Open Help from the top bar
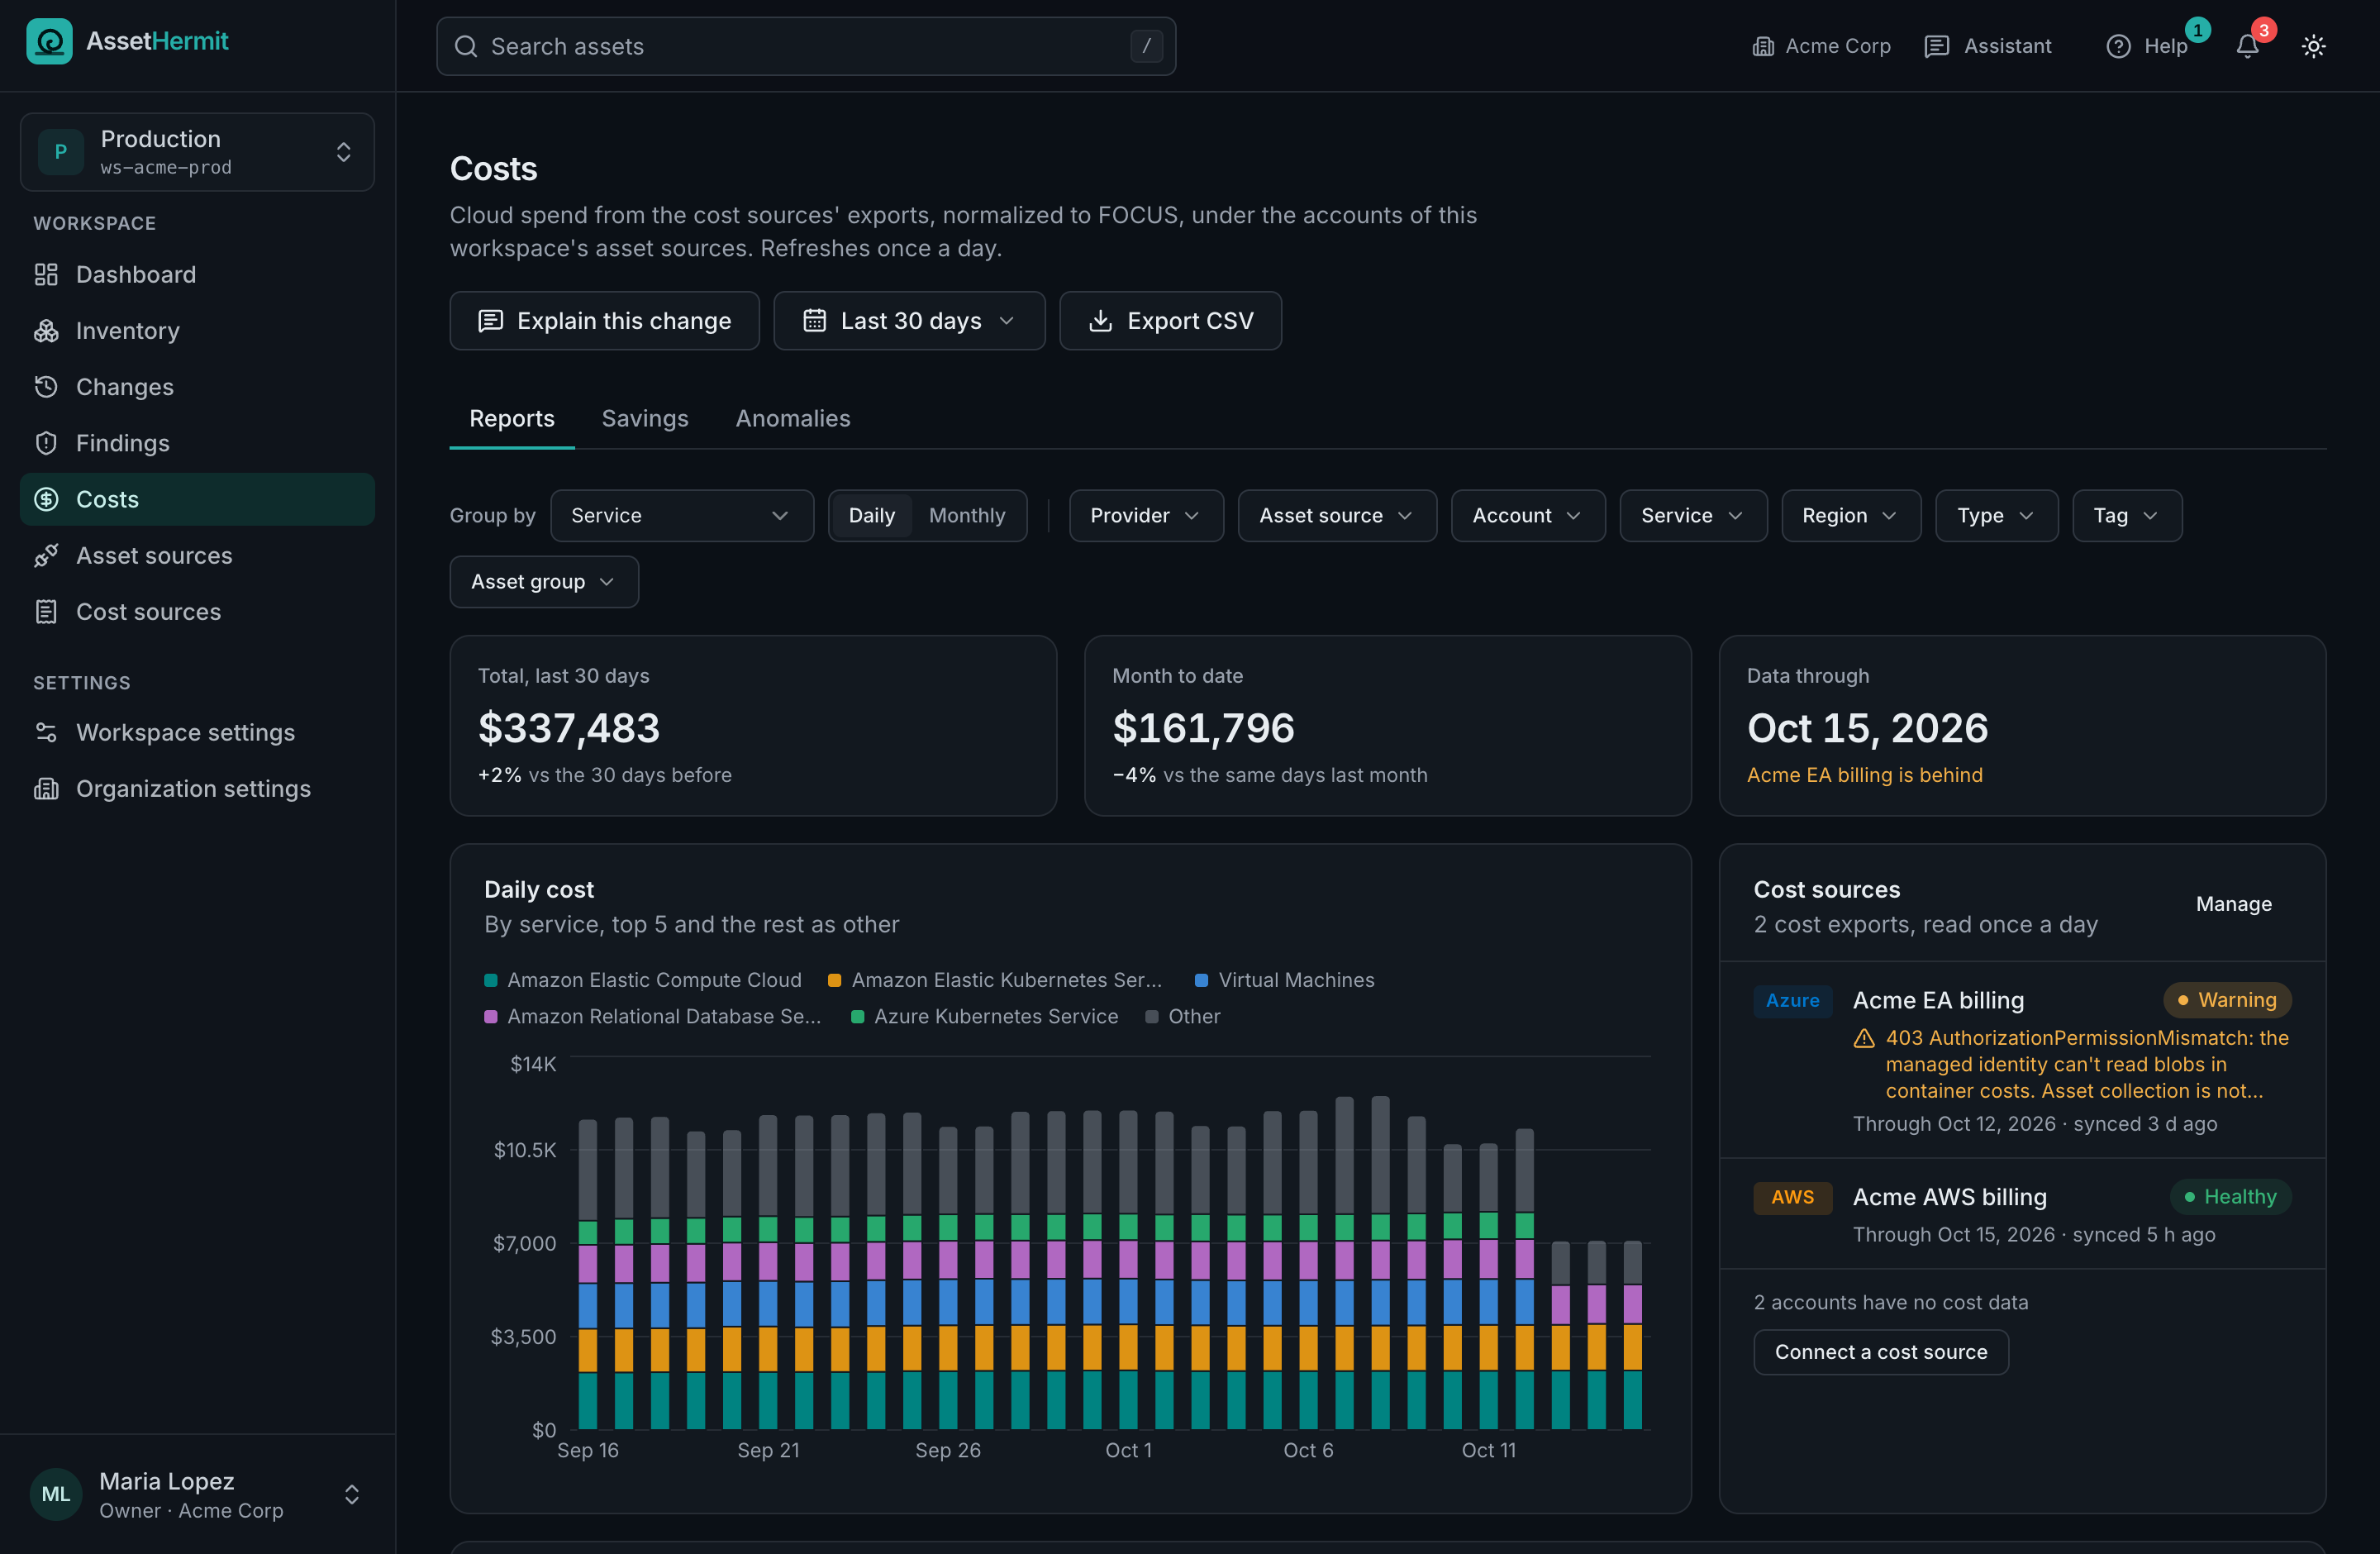Viewport: 2380px width, 1554px height. click(2146, 46)
